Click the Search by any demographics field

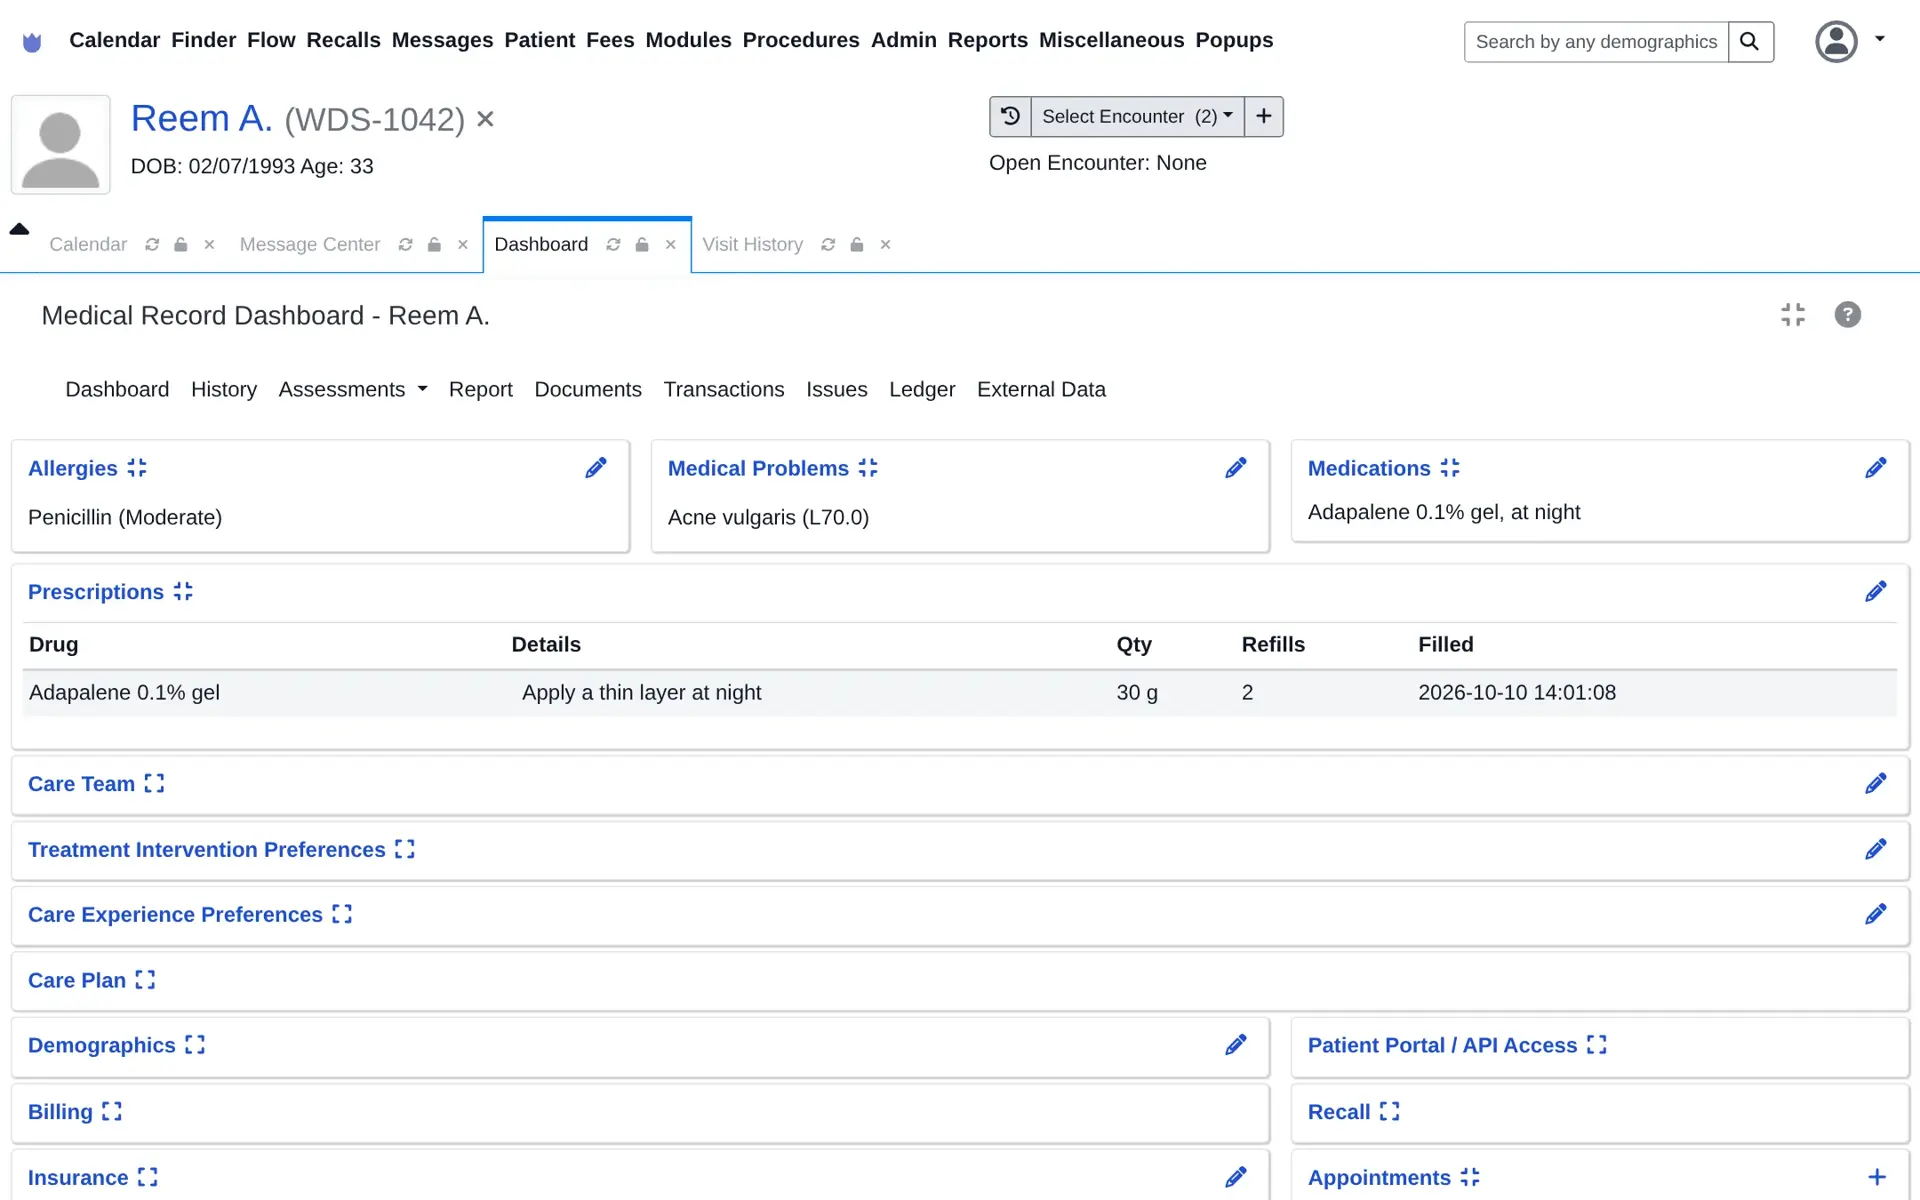(1596, 42)
